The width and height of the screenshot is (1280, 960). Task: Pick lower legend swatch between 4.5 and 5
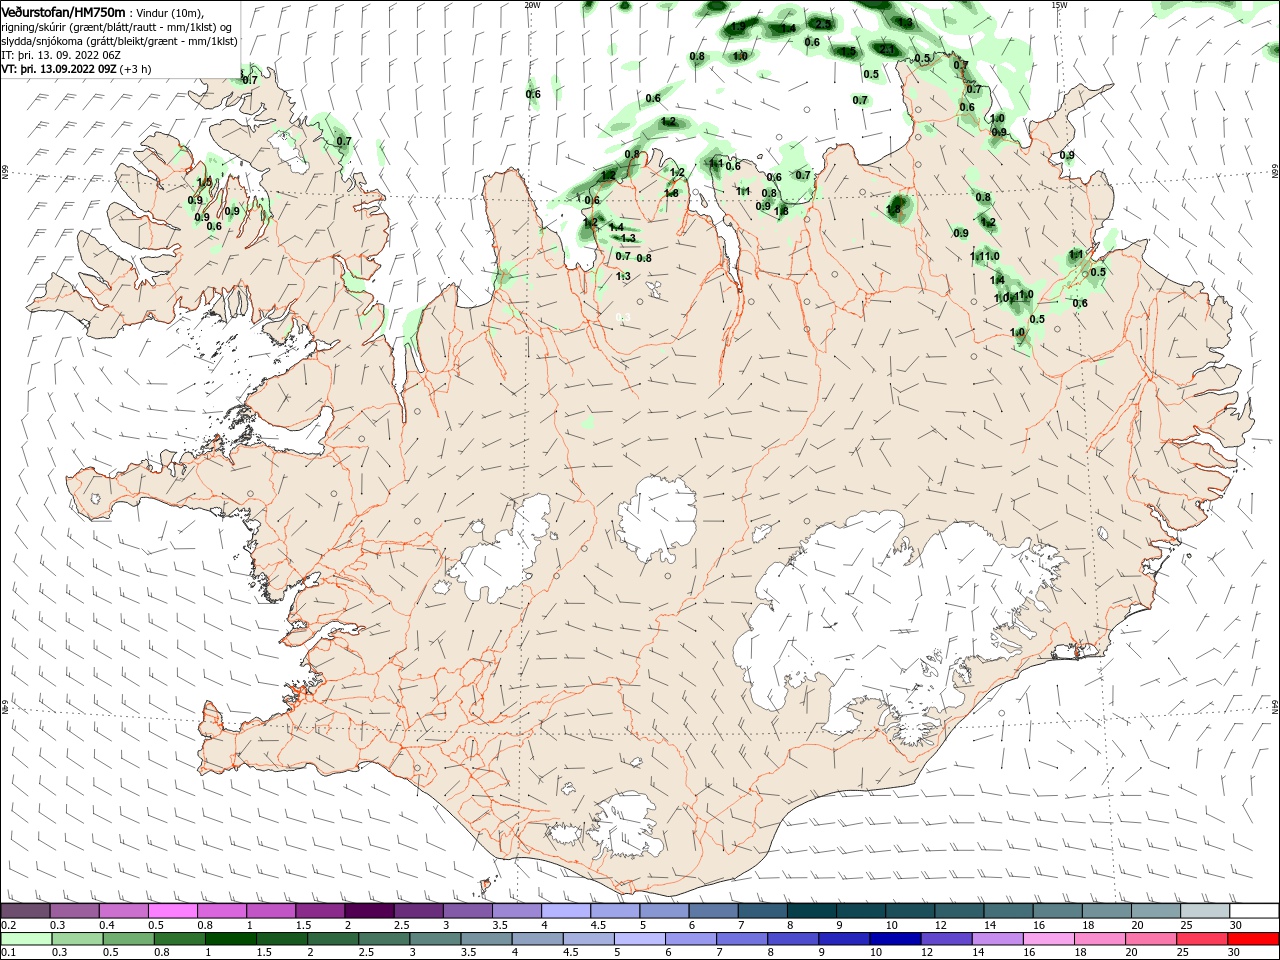coord(589,939)
